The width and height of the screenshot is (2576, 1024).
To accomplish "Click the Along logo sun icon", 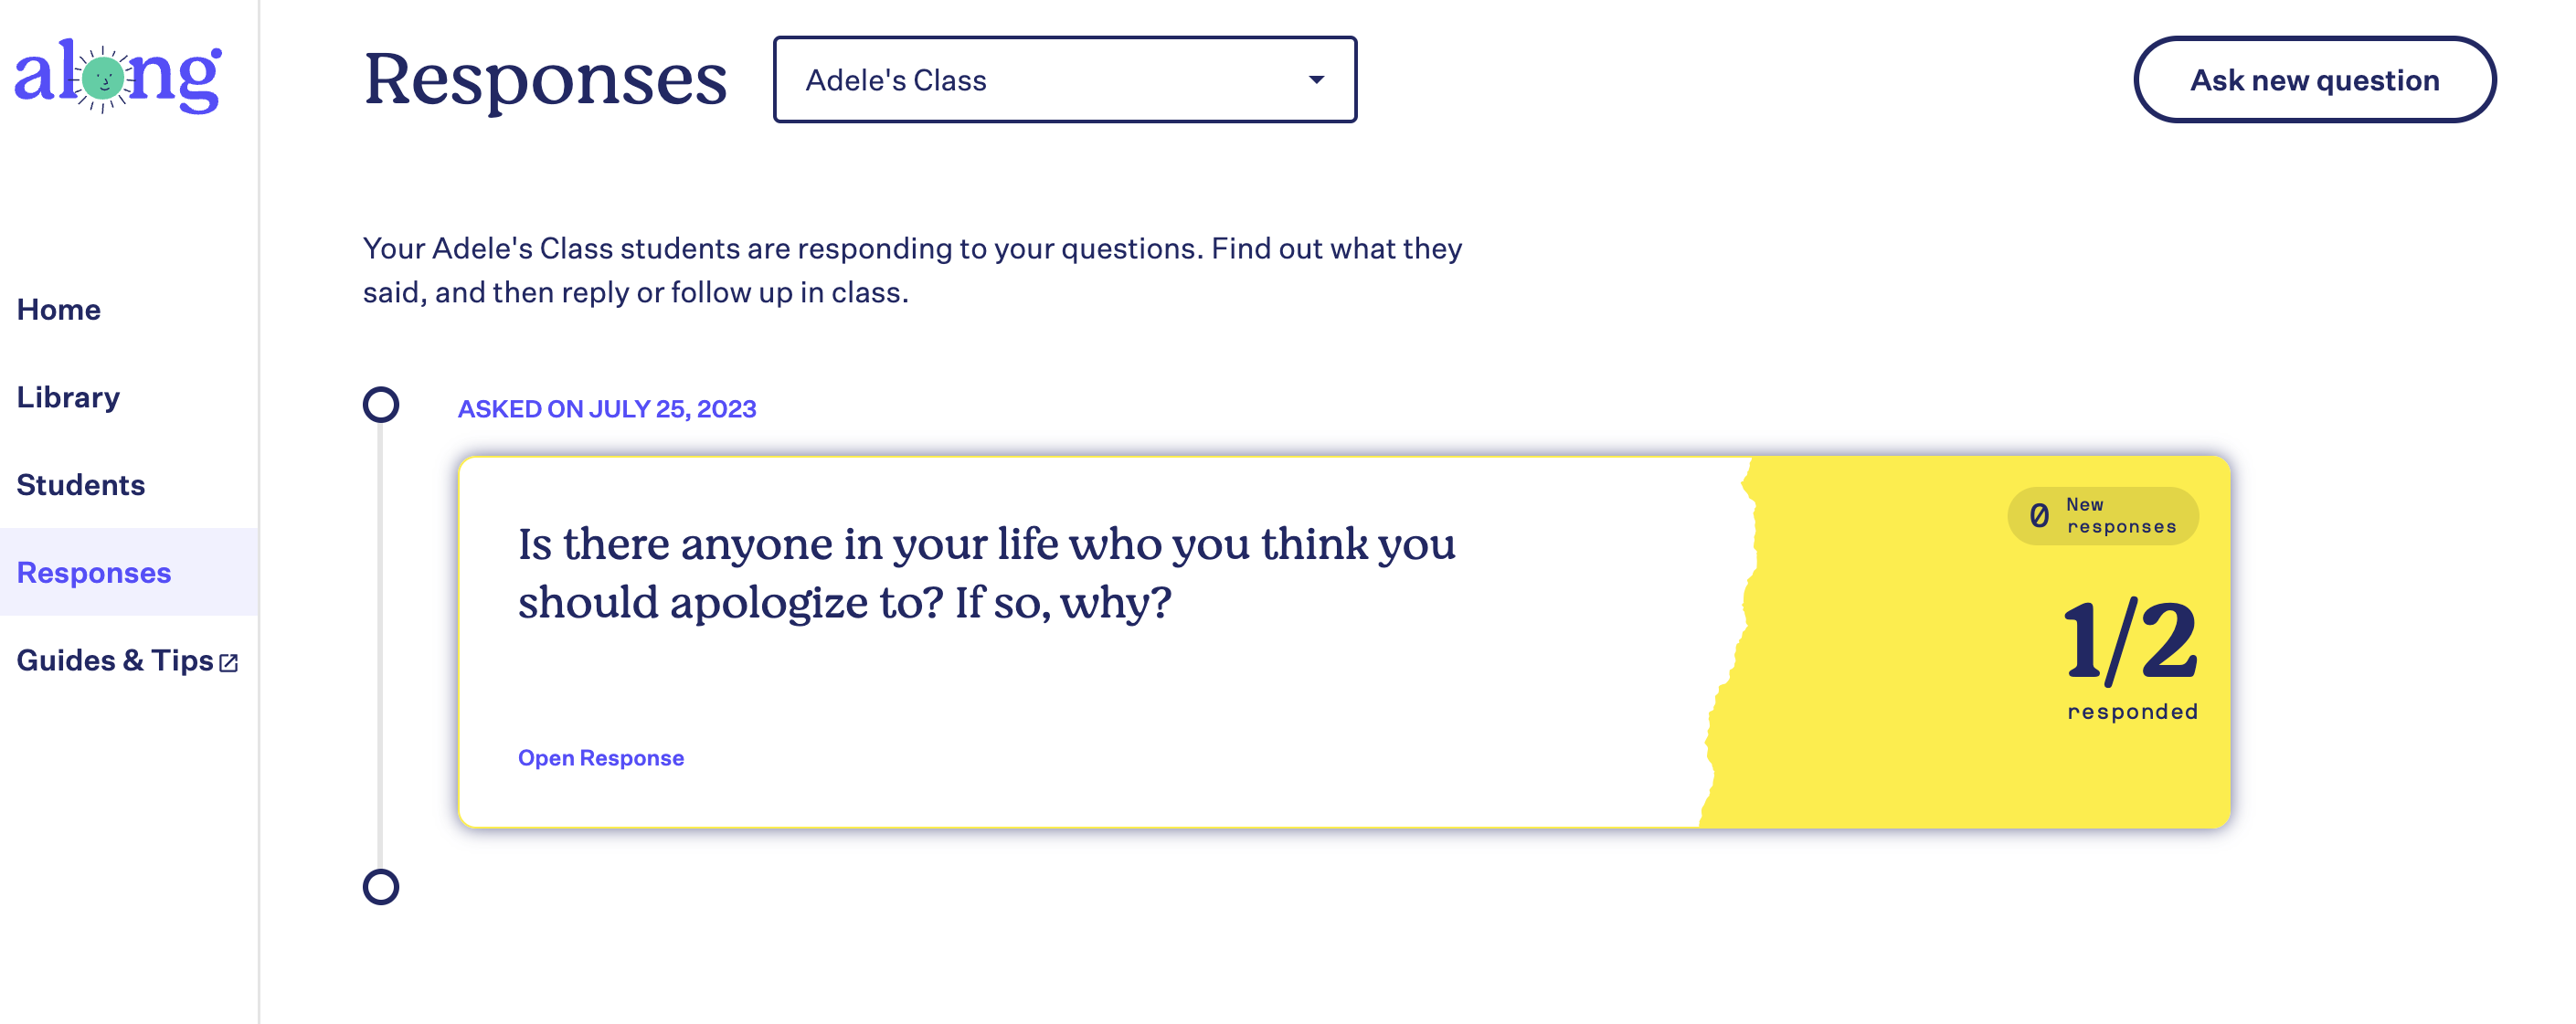I will 102,78.
